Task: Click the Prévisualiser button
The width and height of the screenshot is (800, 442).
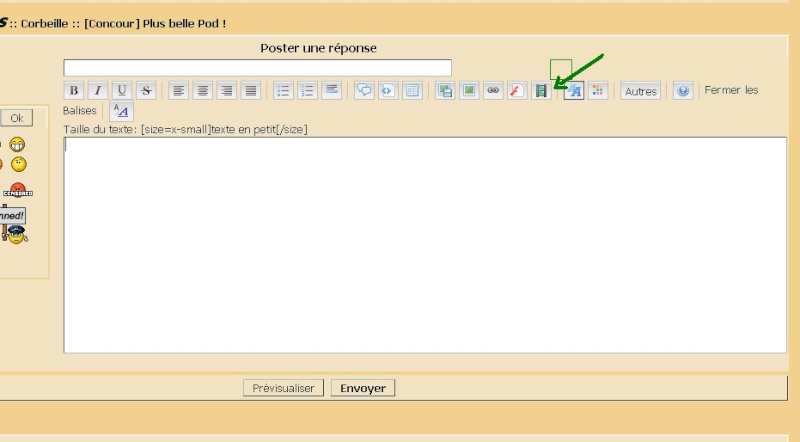Action: [283, 388]
